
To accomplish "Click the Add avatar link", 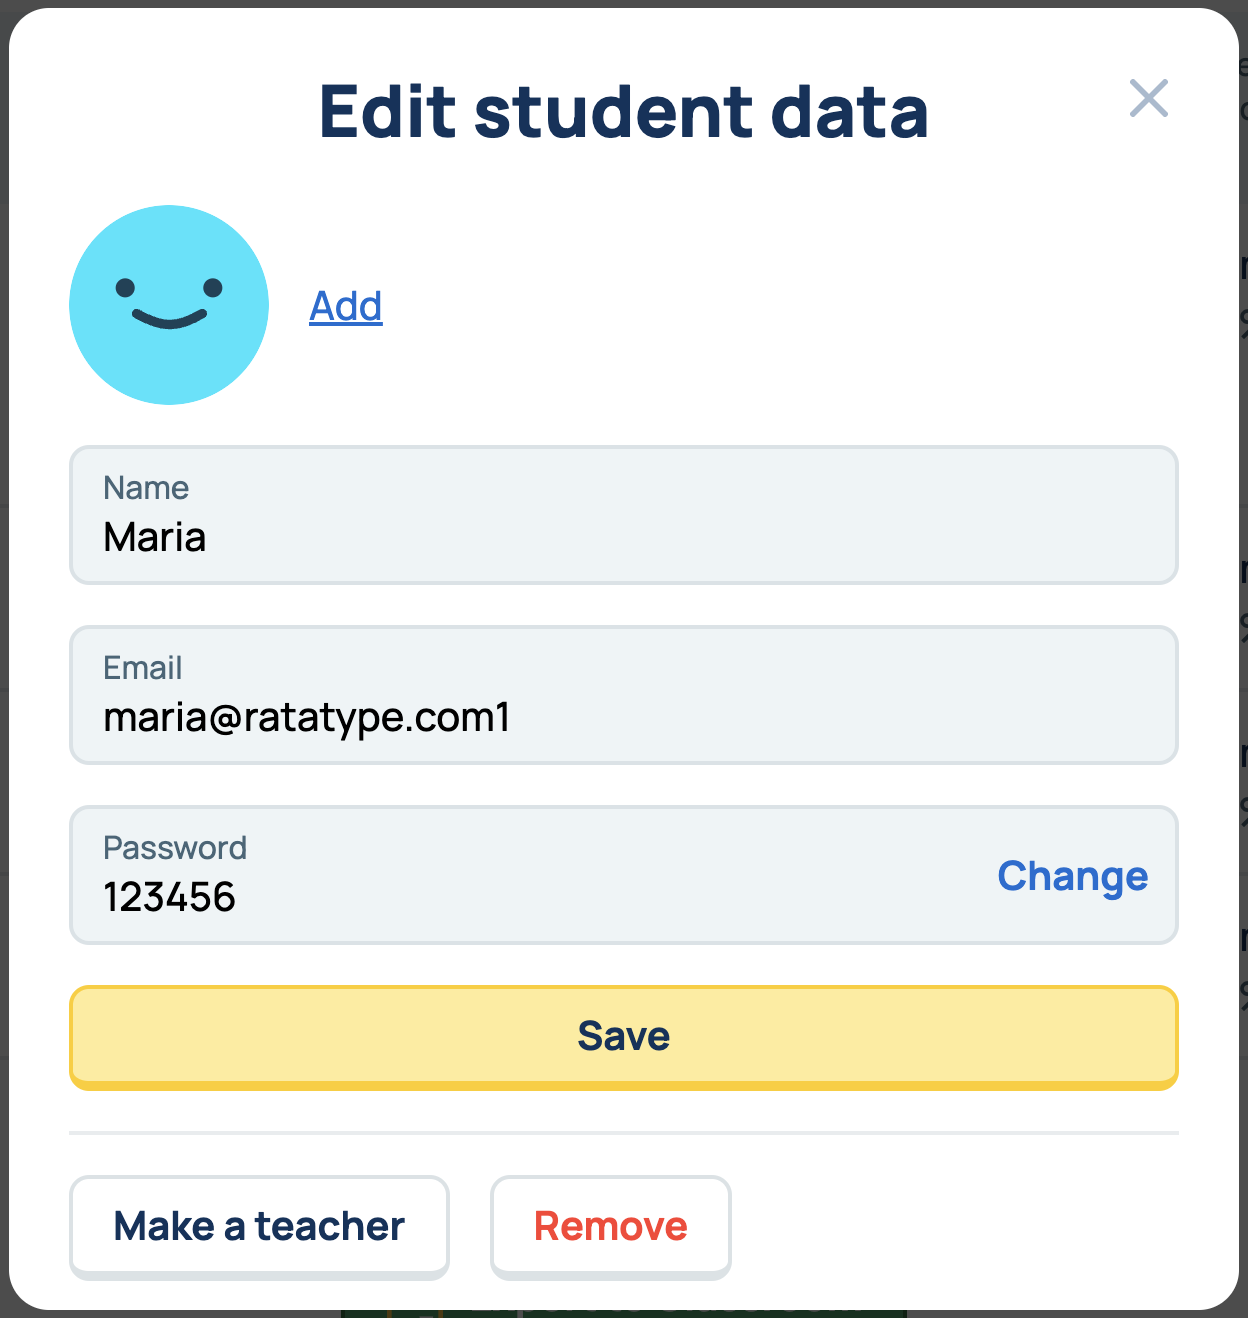I will coord(346,306).
